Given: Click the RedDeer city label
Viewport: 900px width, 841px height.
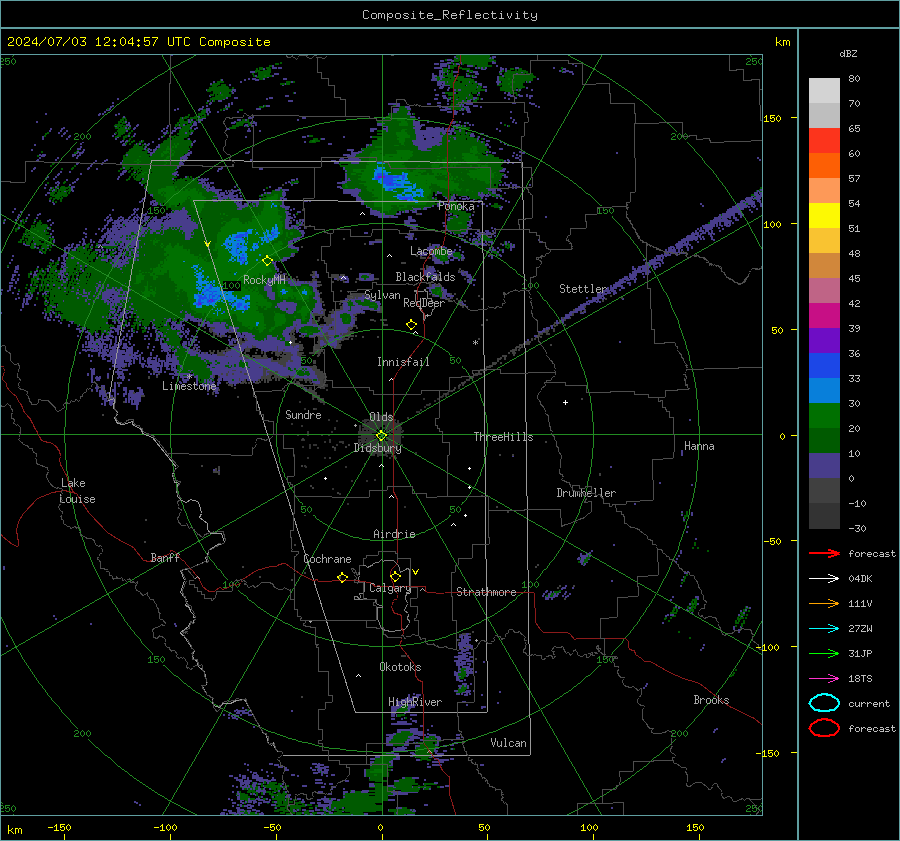Looking at the screenshot, I should pos(424,303).
